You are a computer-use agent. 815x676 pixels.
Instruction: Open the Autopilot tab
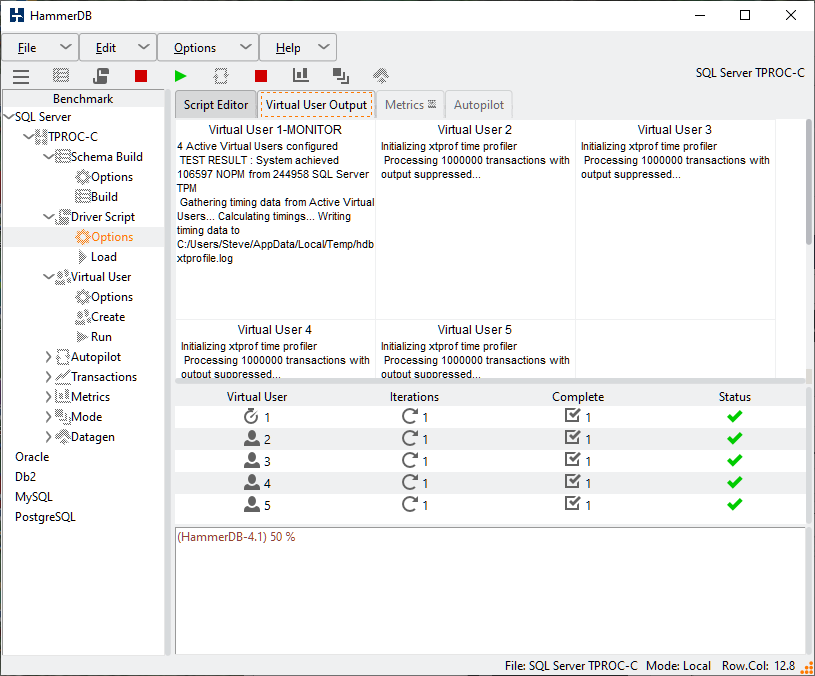[x=479, y=105]
